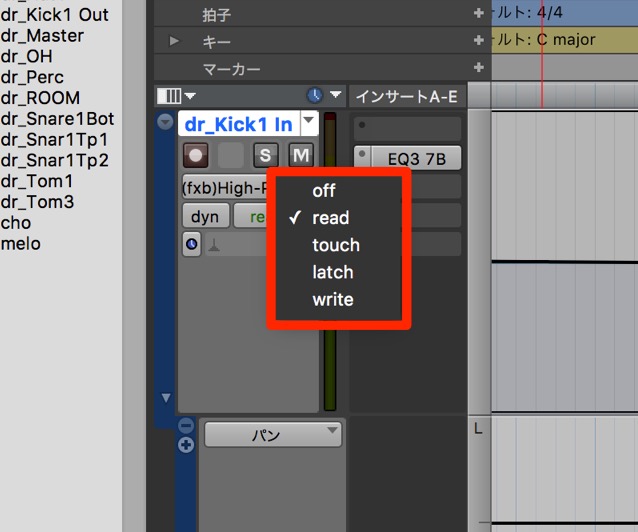This screenshot has width=638, height=532.
Task: Select dr_Snar1Tp2 in the track list
Action: coord(55,160)
